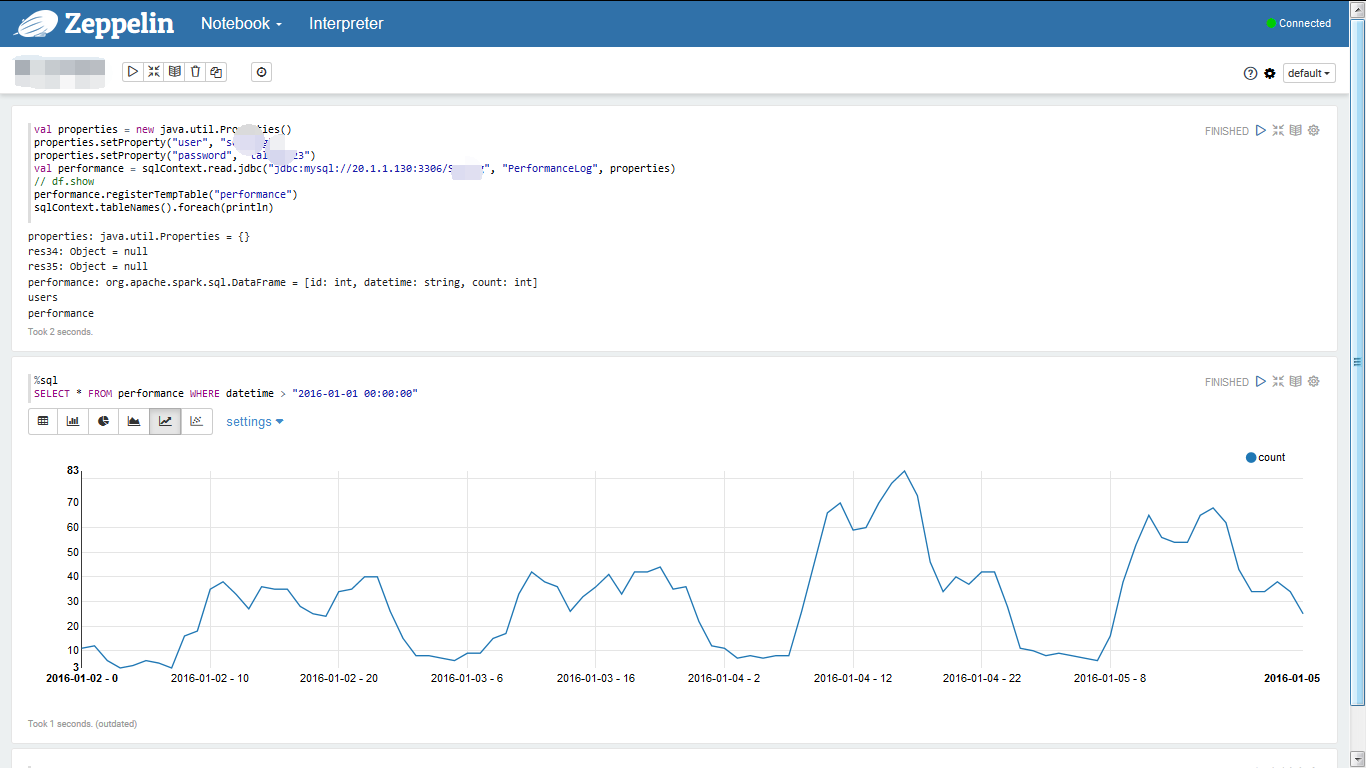Run all paragraphs in the notebook
Screen dimensions: 1366x768
coord(133,71)
